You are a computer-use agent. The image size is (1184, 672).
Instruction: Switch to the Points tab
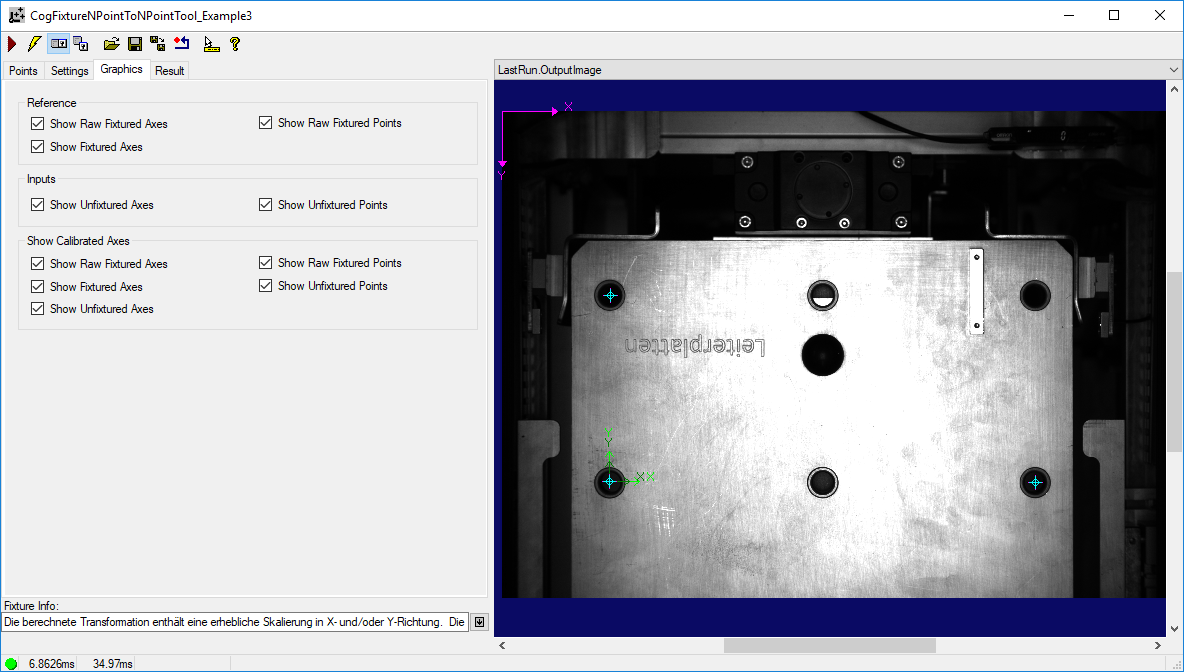coord(23,71)
